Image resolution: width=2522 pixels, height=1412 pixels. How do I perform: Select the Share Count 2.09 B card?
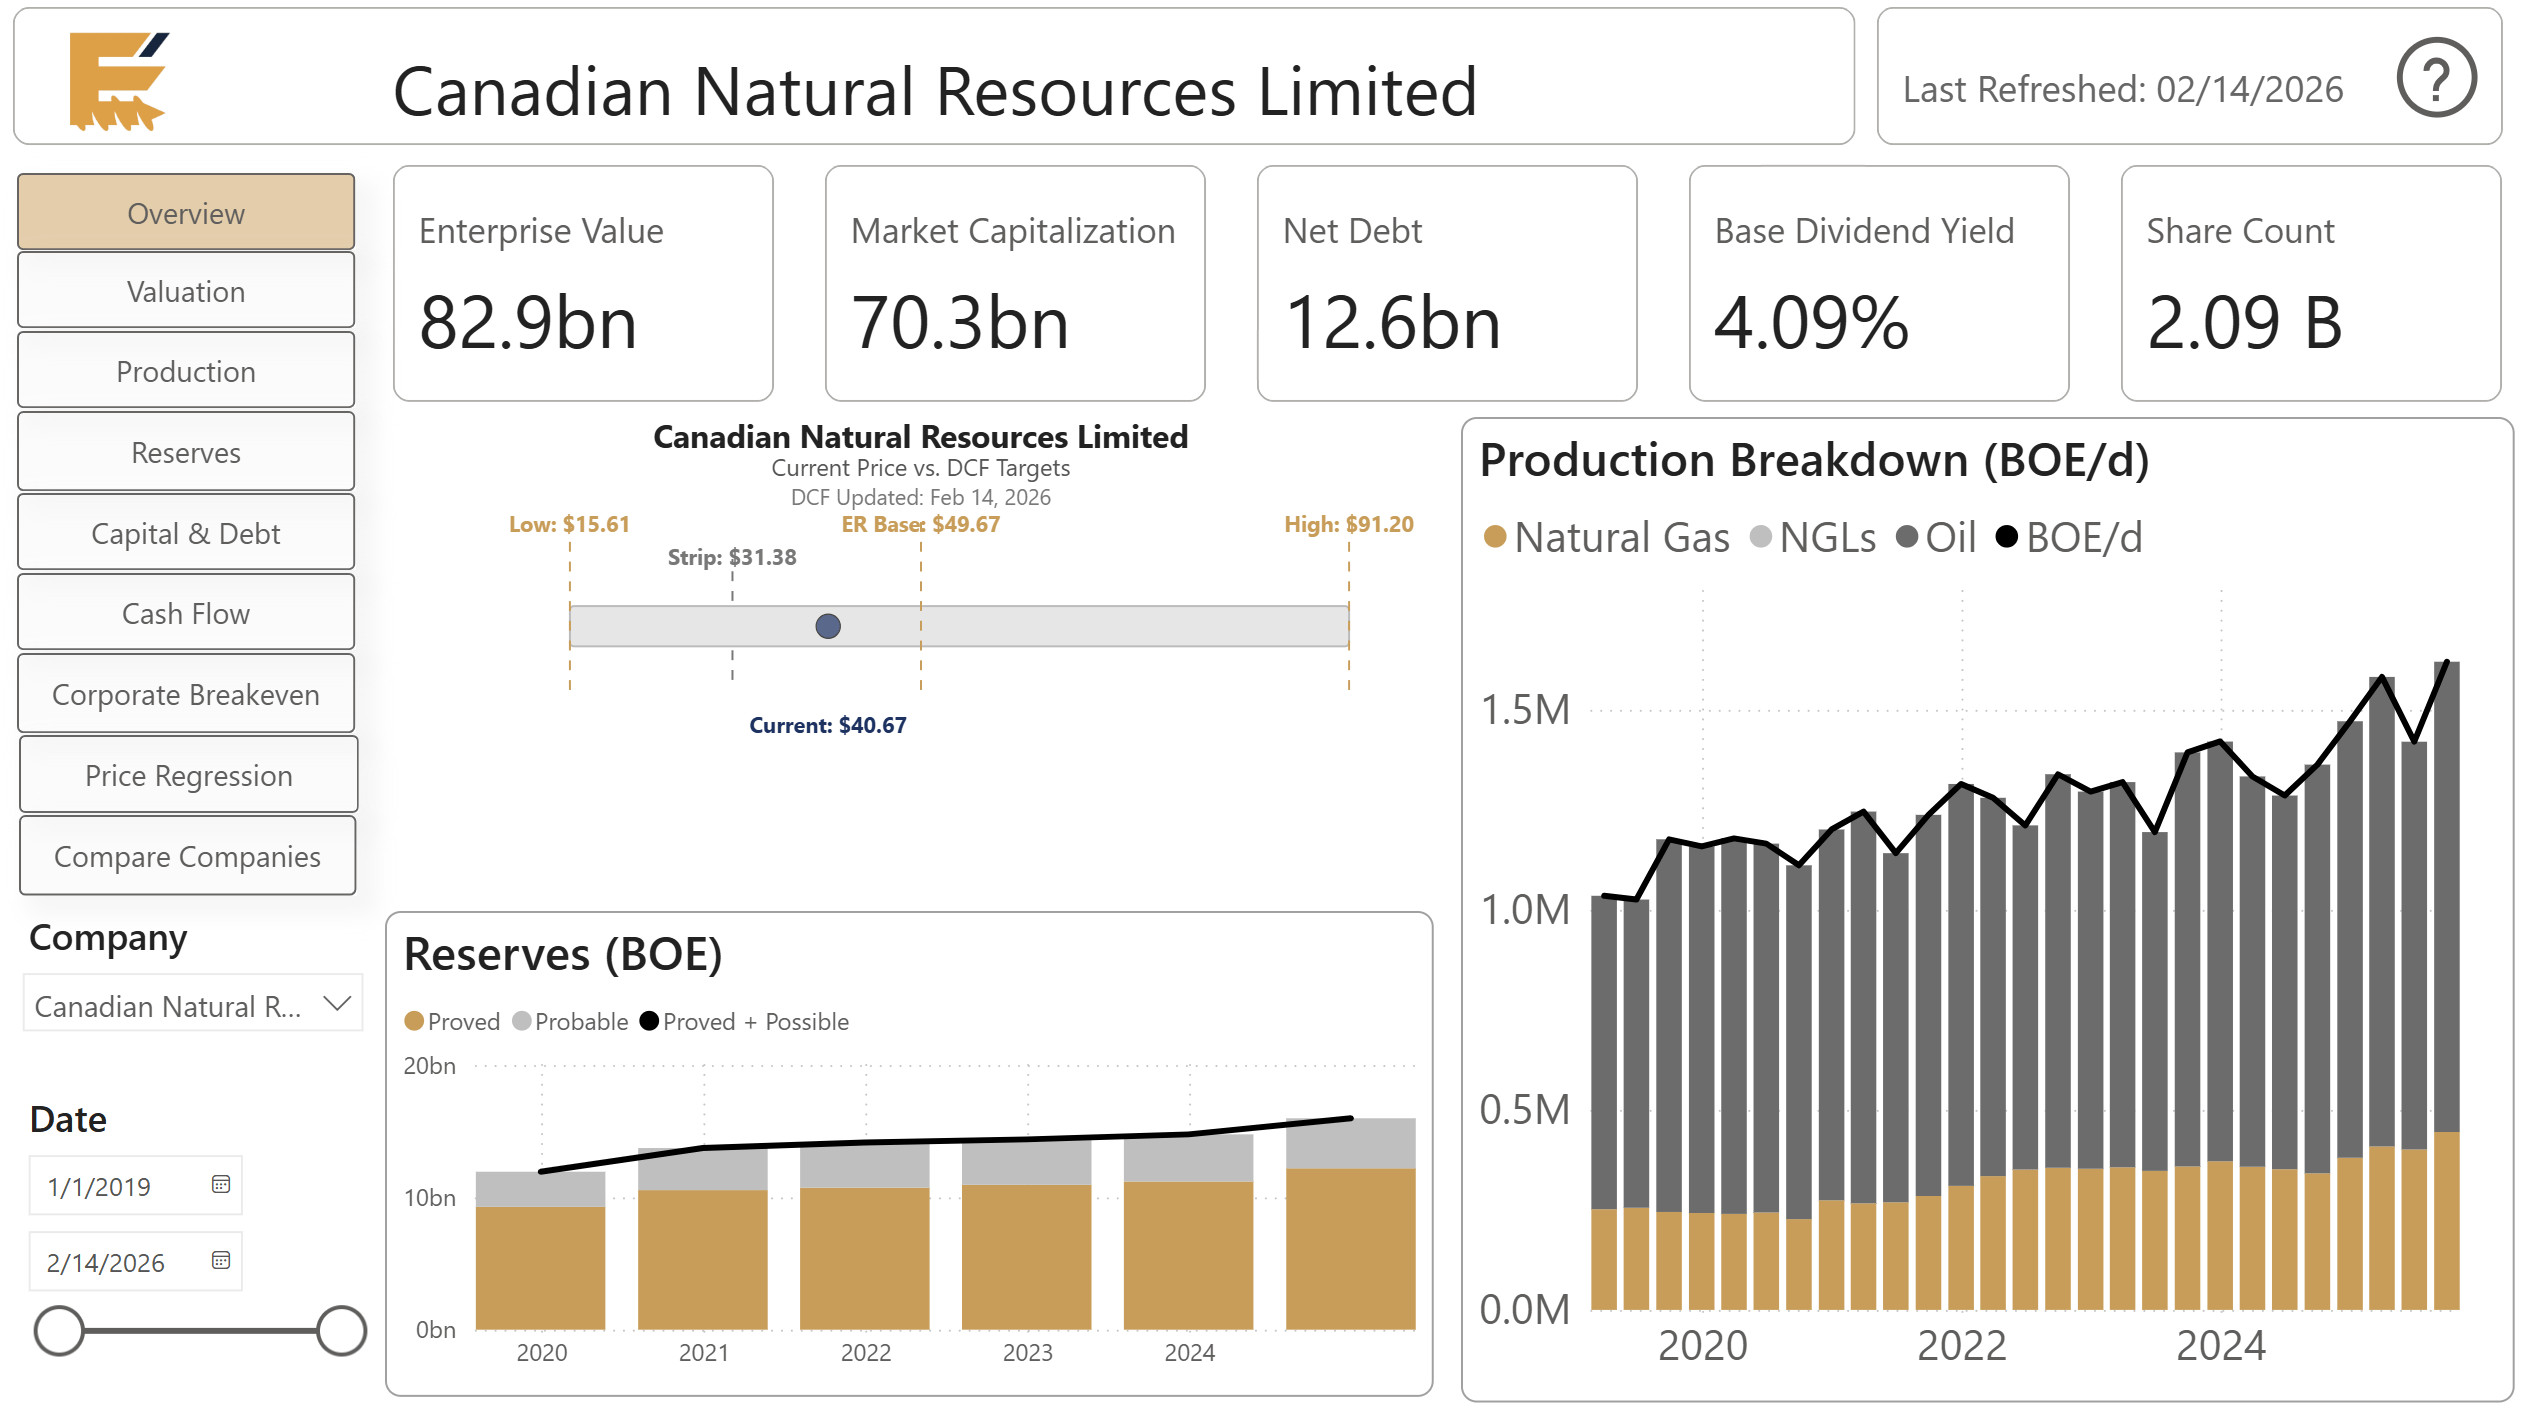pyautogui.click(x=2311, y=283)
